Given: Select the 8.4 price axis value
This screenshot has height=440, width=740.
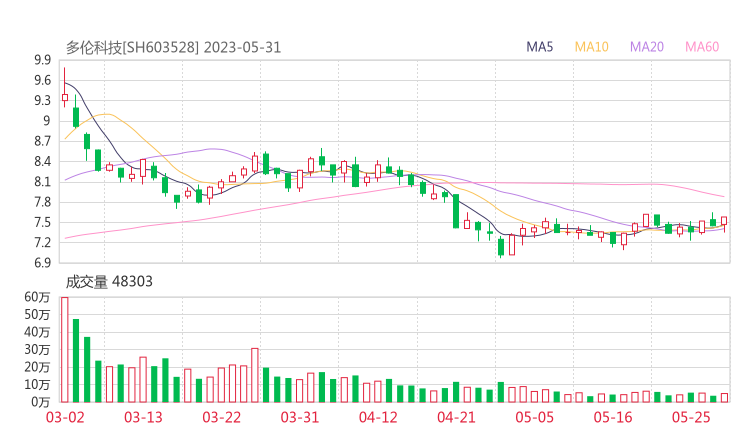Looking at the screenshot, I should (42, 161).
